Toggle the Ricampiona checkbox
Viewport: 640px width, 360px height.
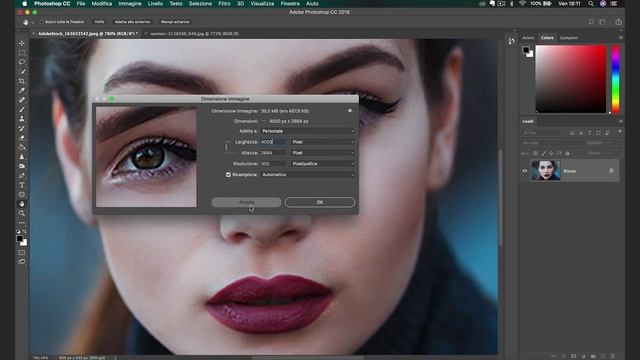229,175
